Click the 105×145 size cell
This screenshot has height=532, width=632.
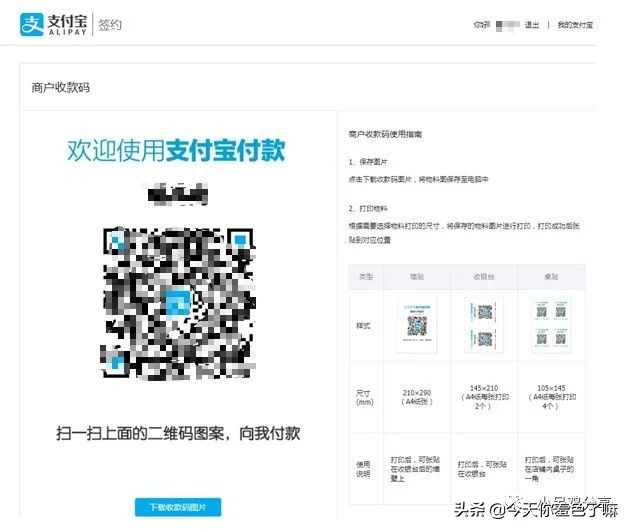pyautogui.click(x=551, y=397)
